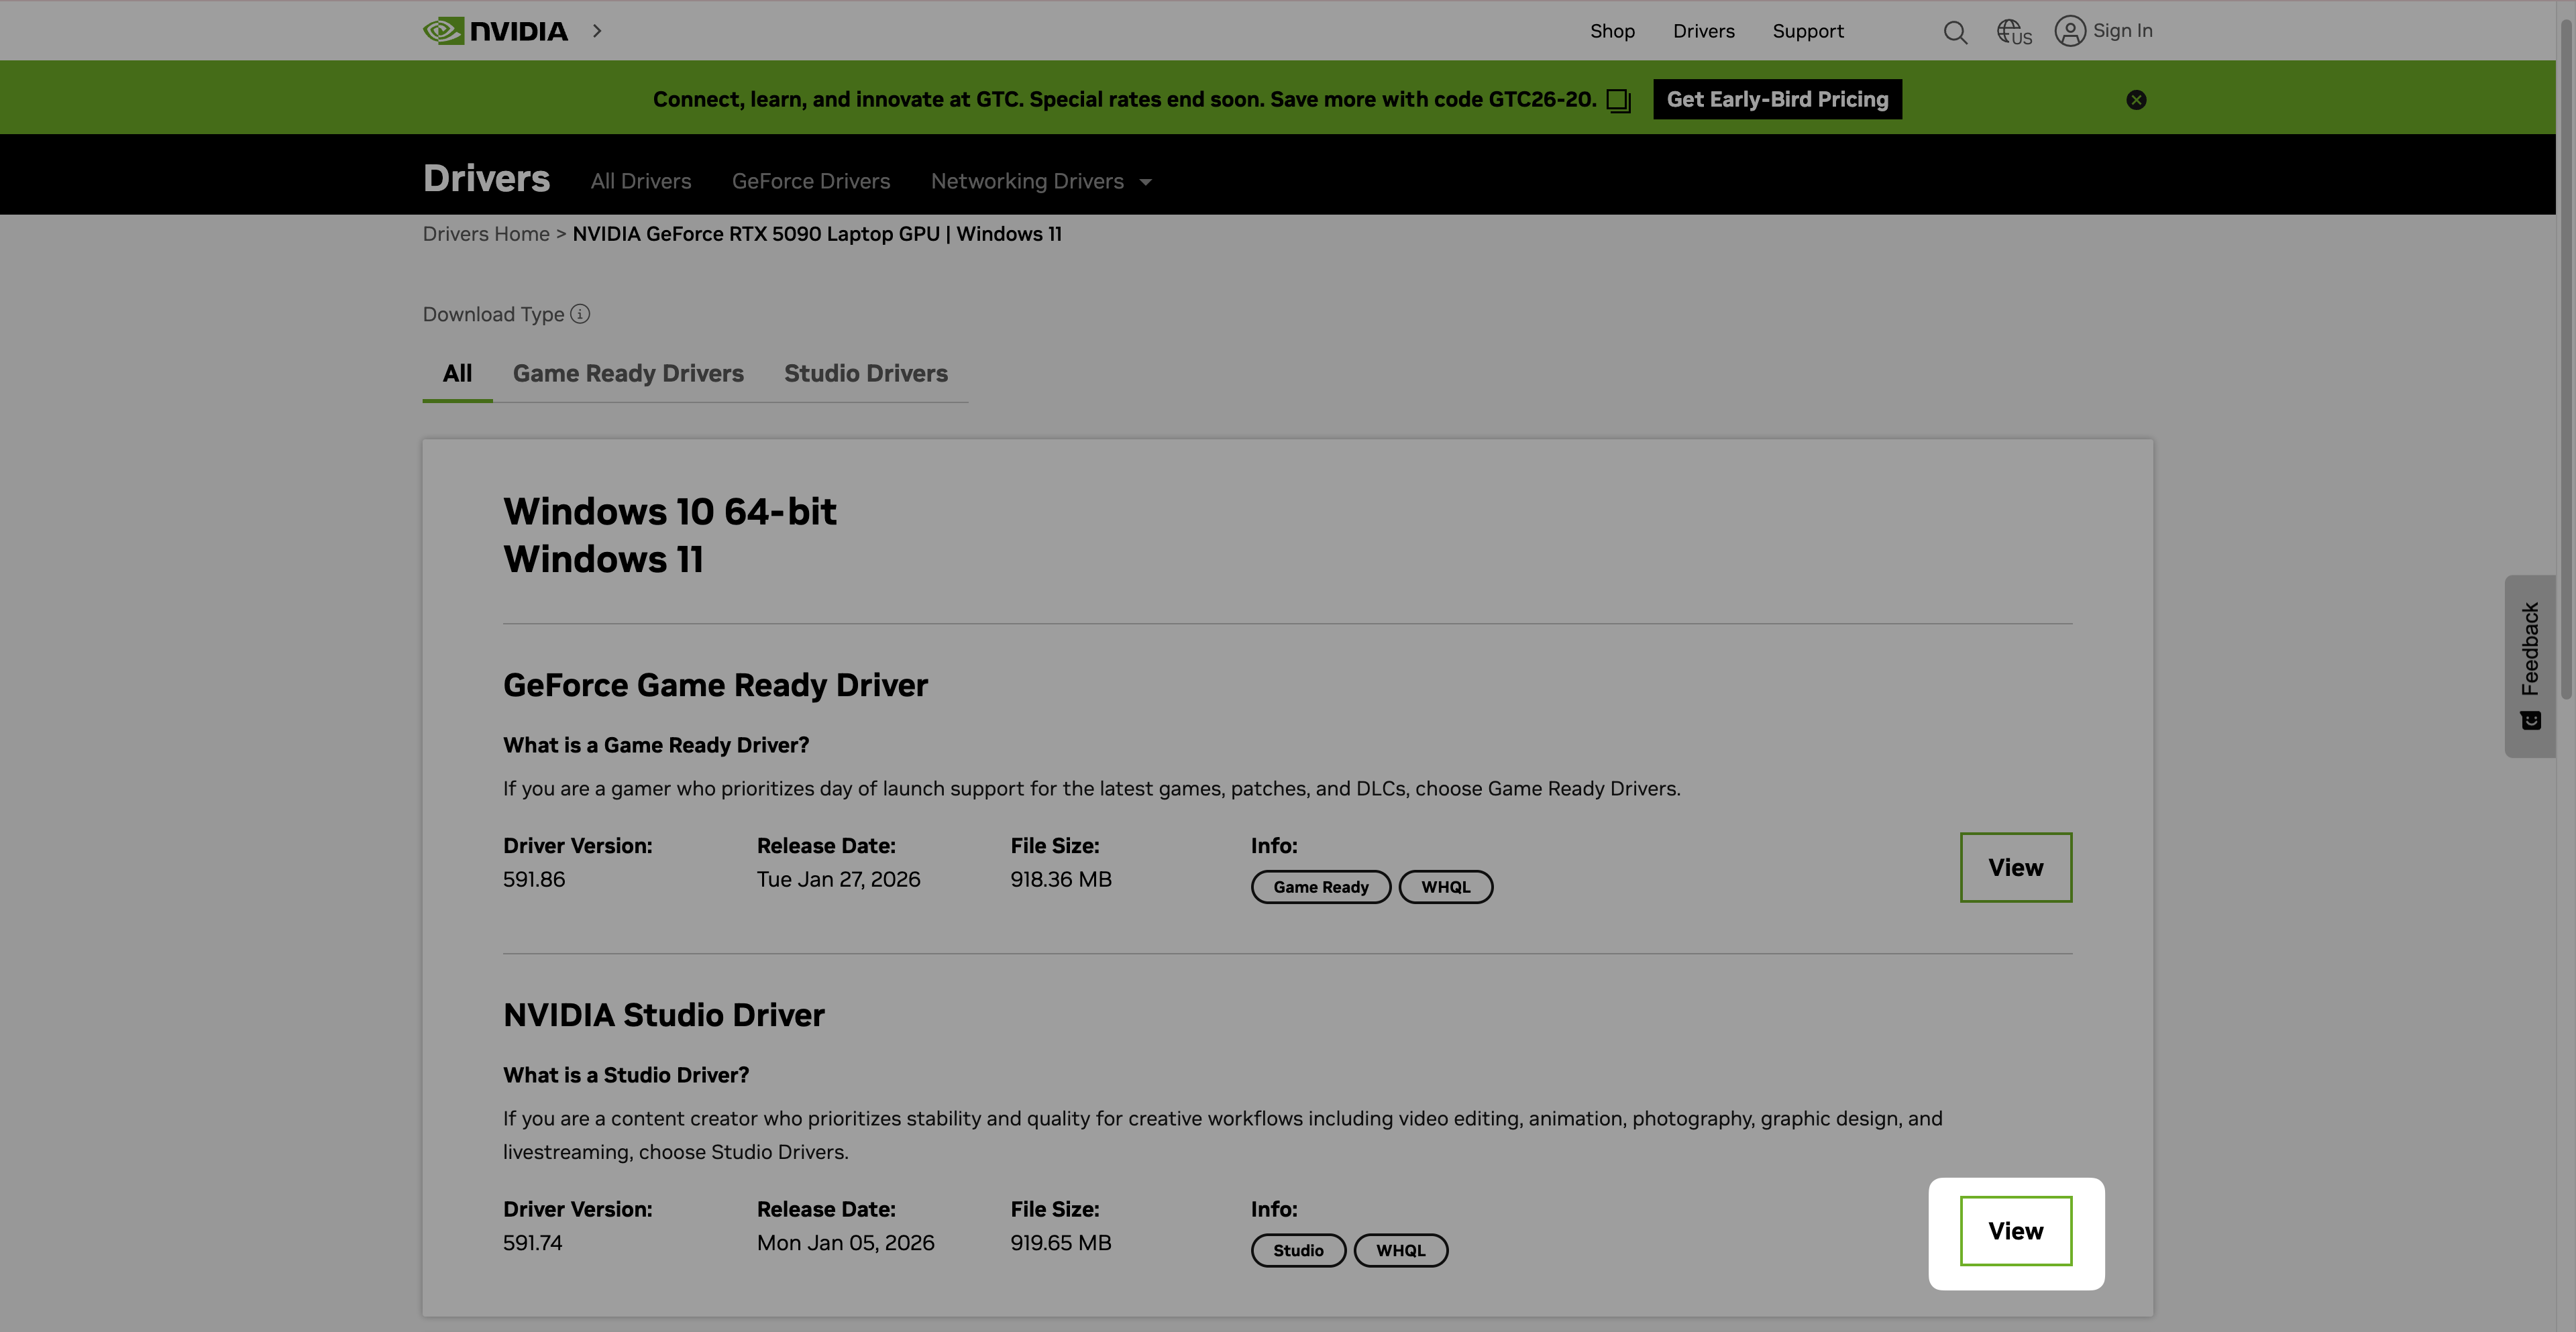The image size is (2576, 1332).
Task: Select the Game Ready Drivers tab
Action: pos(628,373)
